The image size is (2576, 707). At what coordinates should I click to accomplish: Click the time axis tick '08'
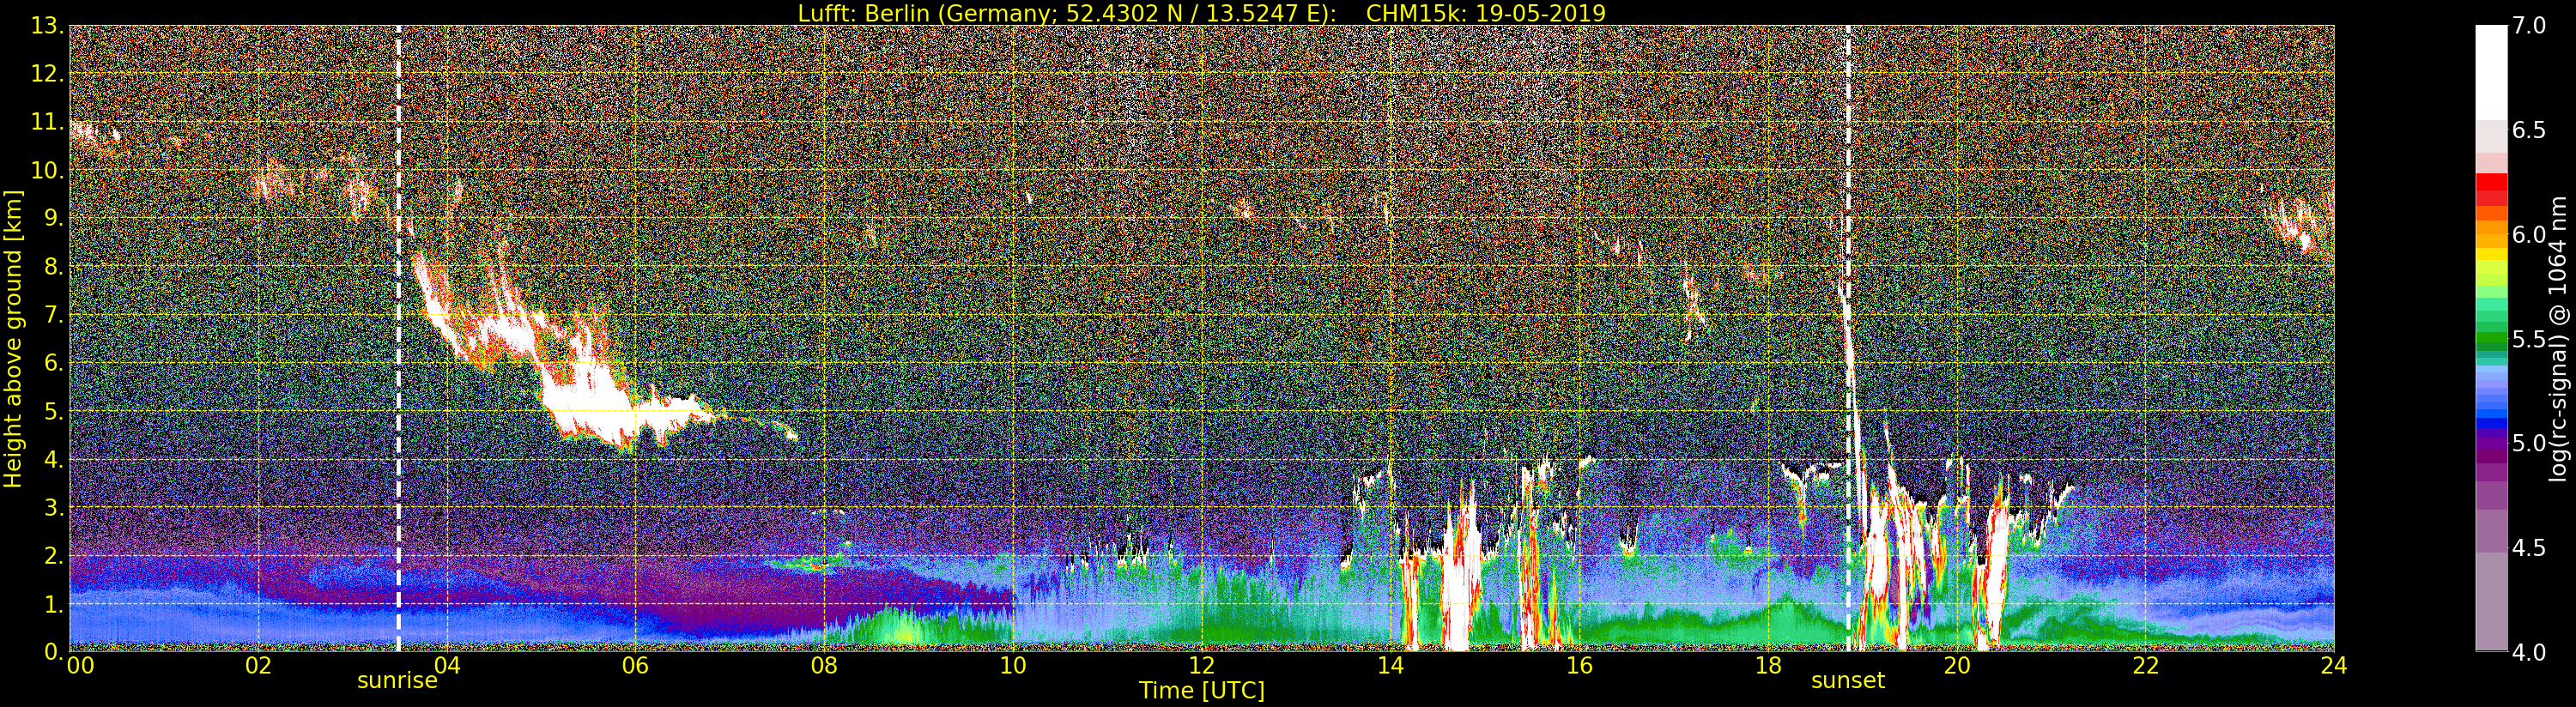point(824,666)
